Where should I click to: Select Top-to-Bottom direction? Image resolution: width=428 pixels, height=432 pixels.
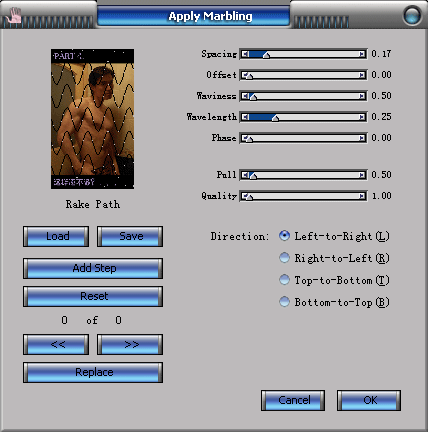[284, 280]
